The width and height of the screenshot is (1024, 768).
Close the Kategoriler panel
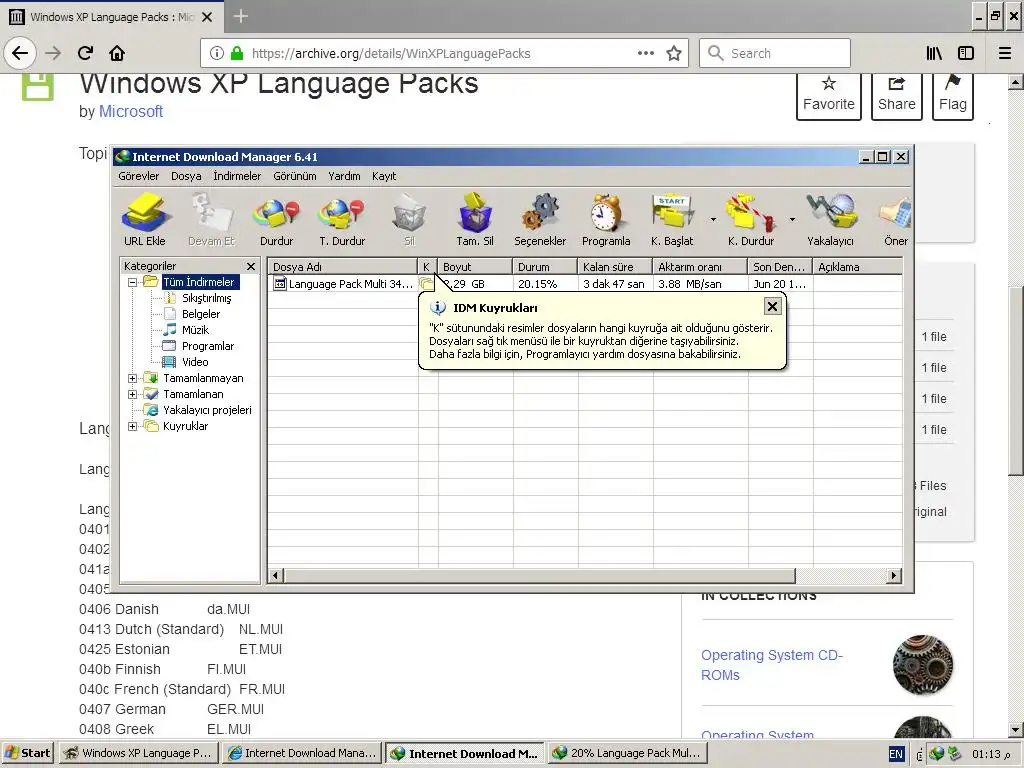251,266
